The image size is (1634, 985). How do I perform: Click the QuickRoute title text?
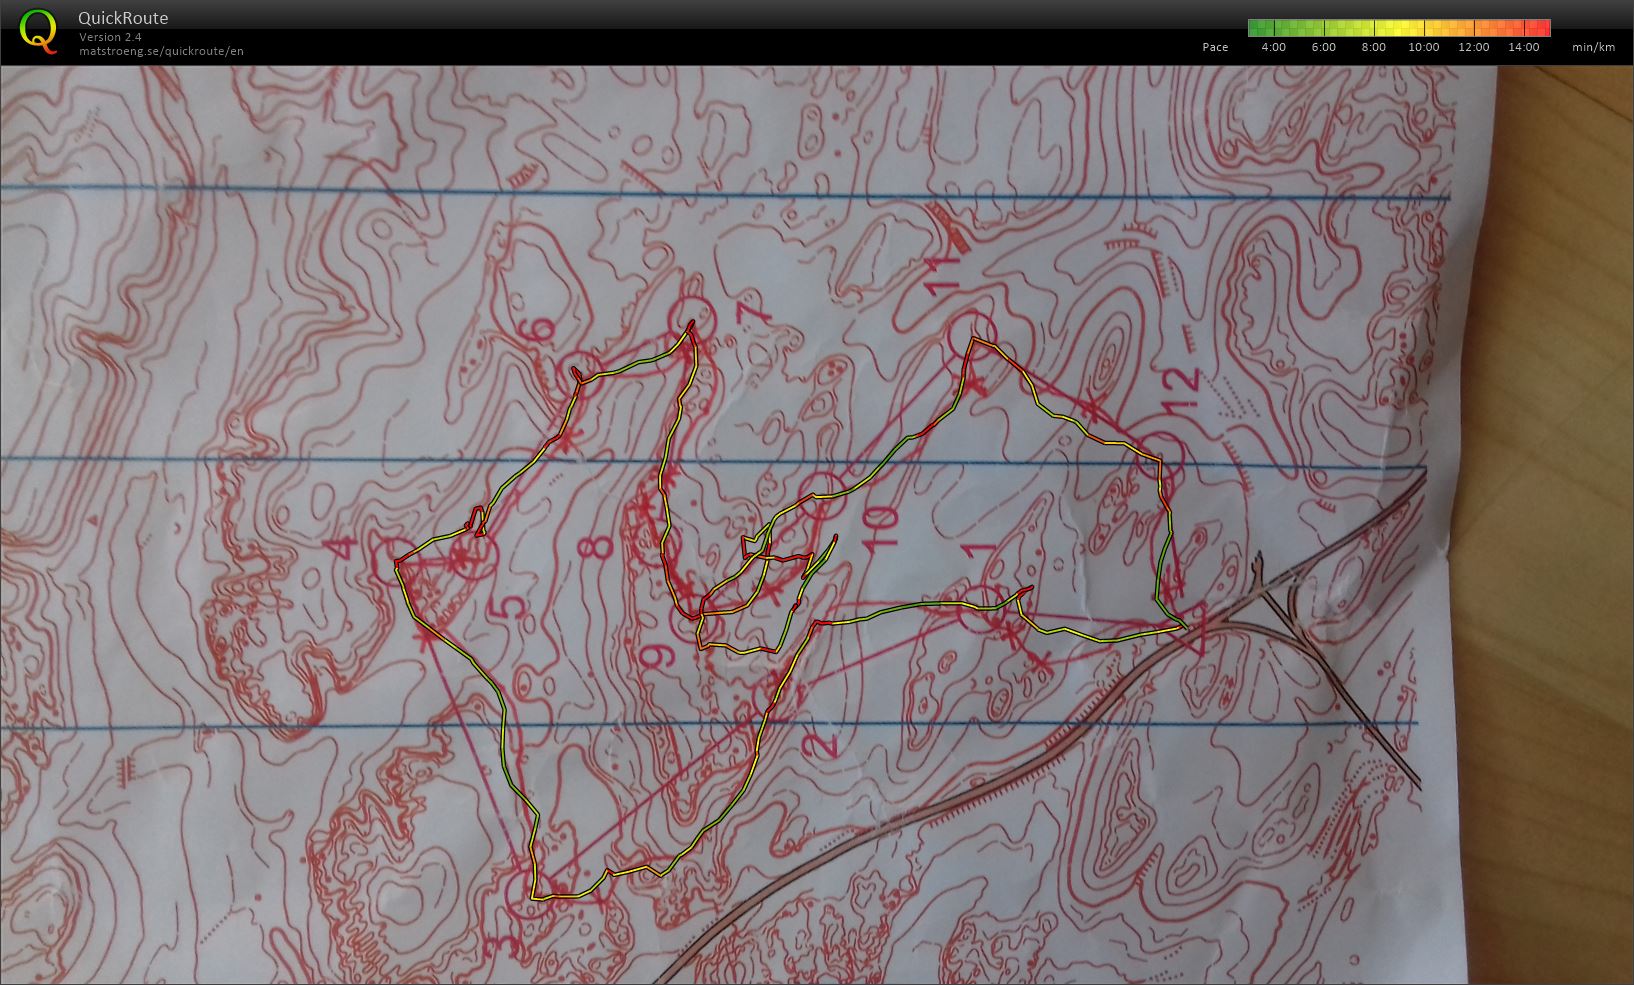[123, 18]
